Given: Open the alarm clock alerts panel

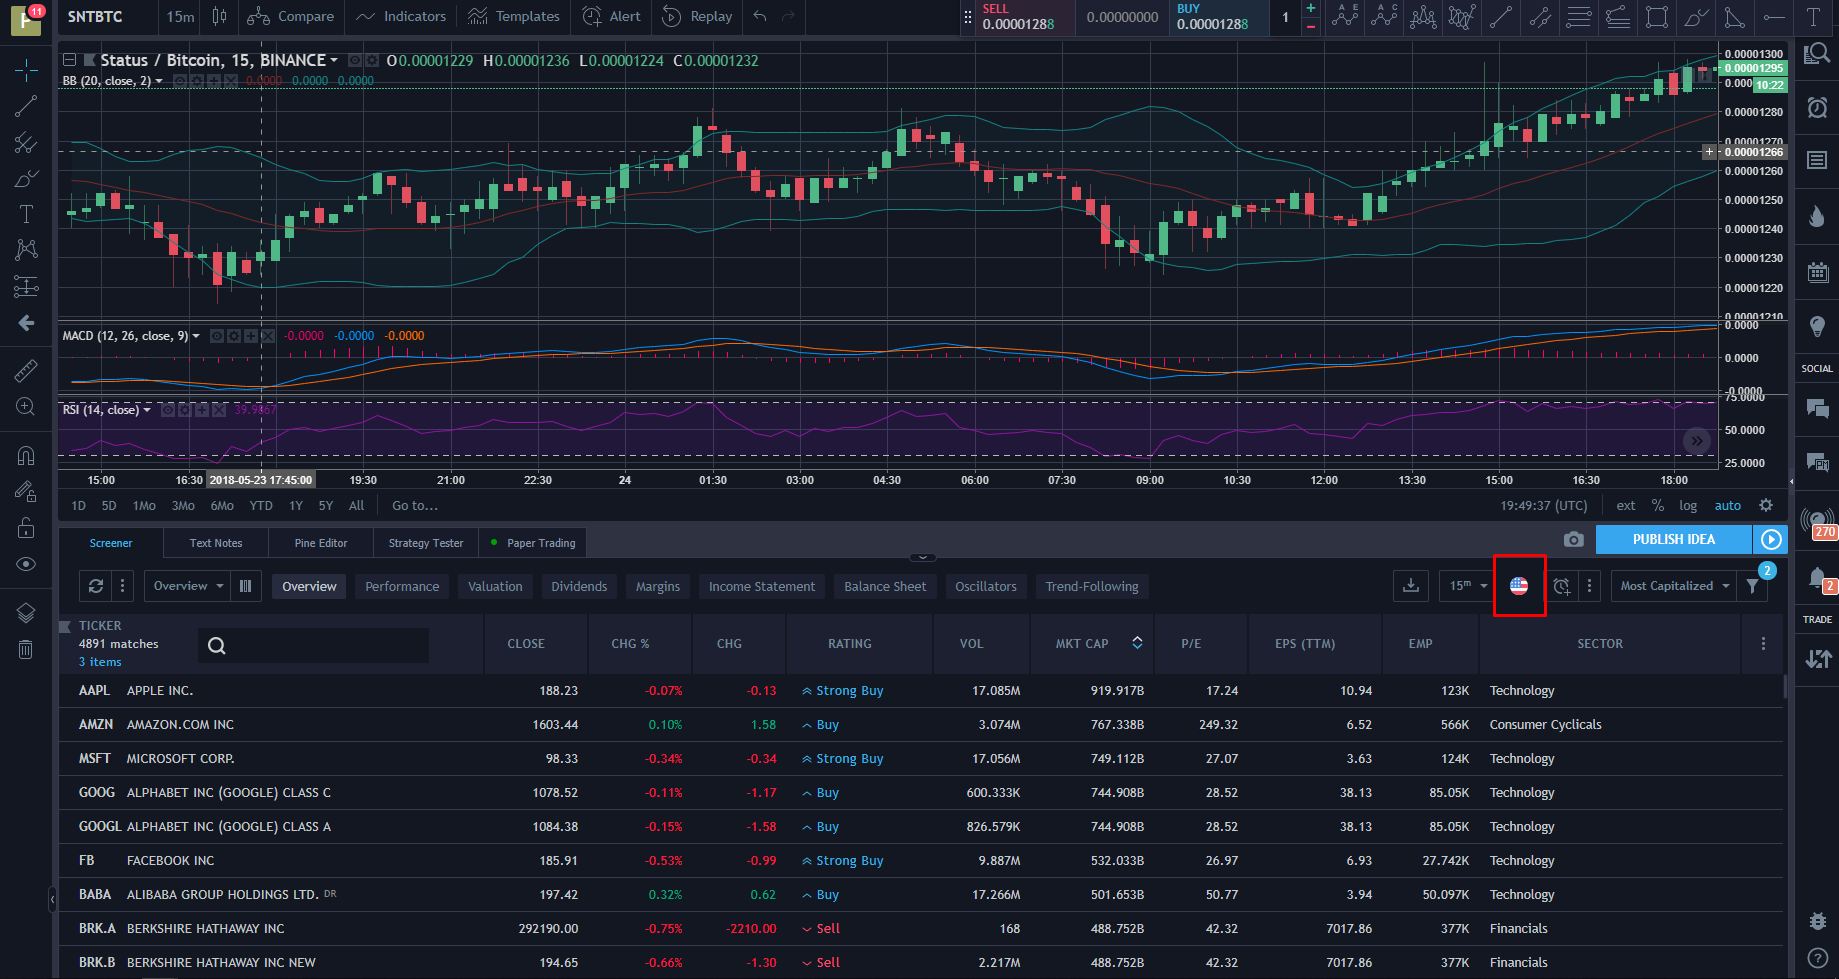Looking at the screenshot, I should point(1817,107).
